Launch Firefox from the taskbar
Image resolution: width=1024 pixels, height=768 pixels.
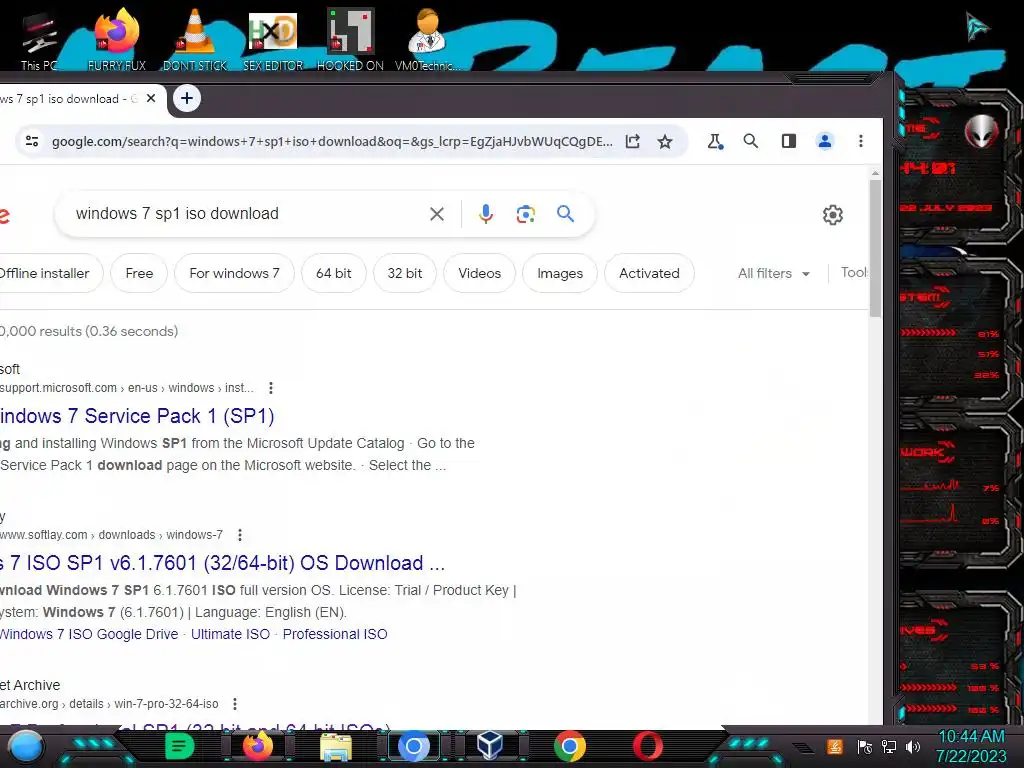pyautogui.click(x=257, y=746)
